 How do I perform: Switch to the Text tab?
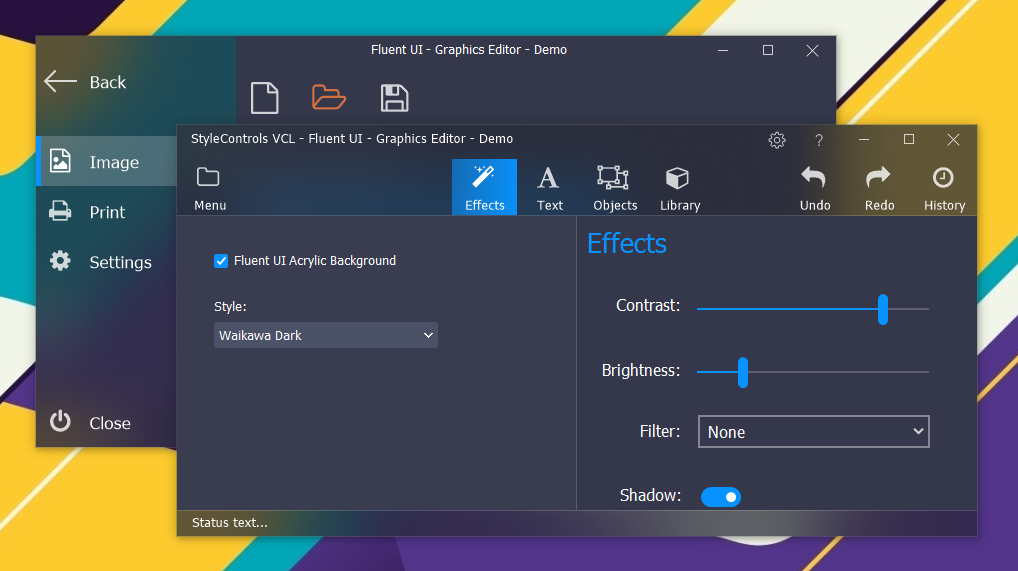point(549,187)
